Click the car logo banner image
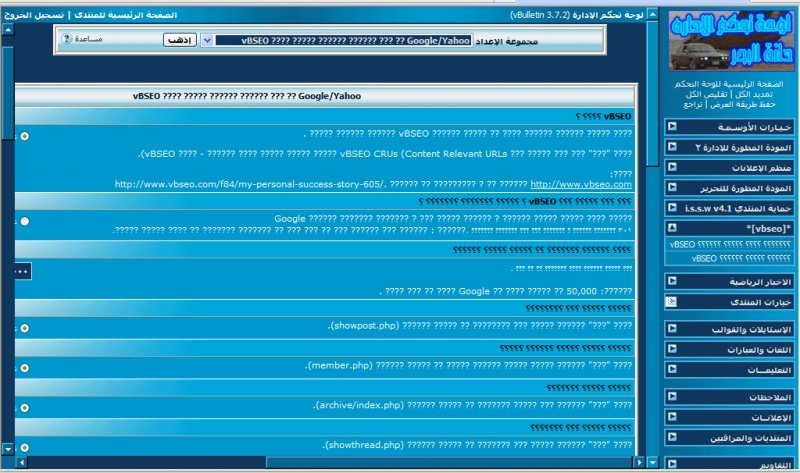The image size is (800, 473). 730,41
